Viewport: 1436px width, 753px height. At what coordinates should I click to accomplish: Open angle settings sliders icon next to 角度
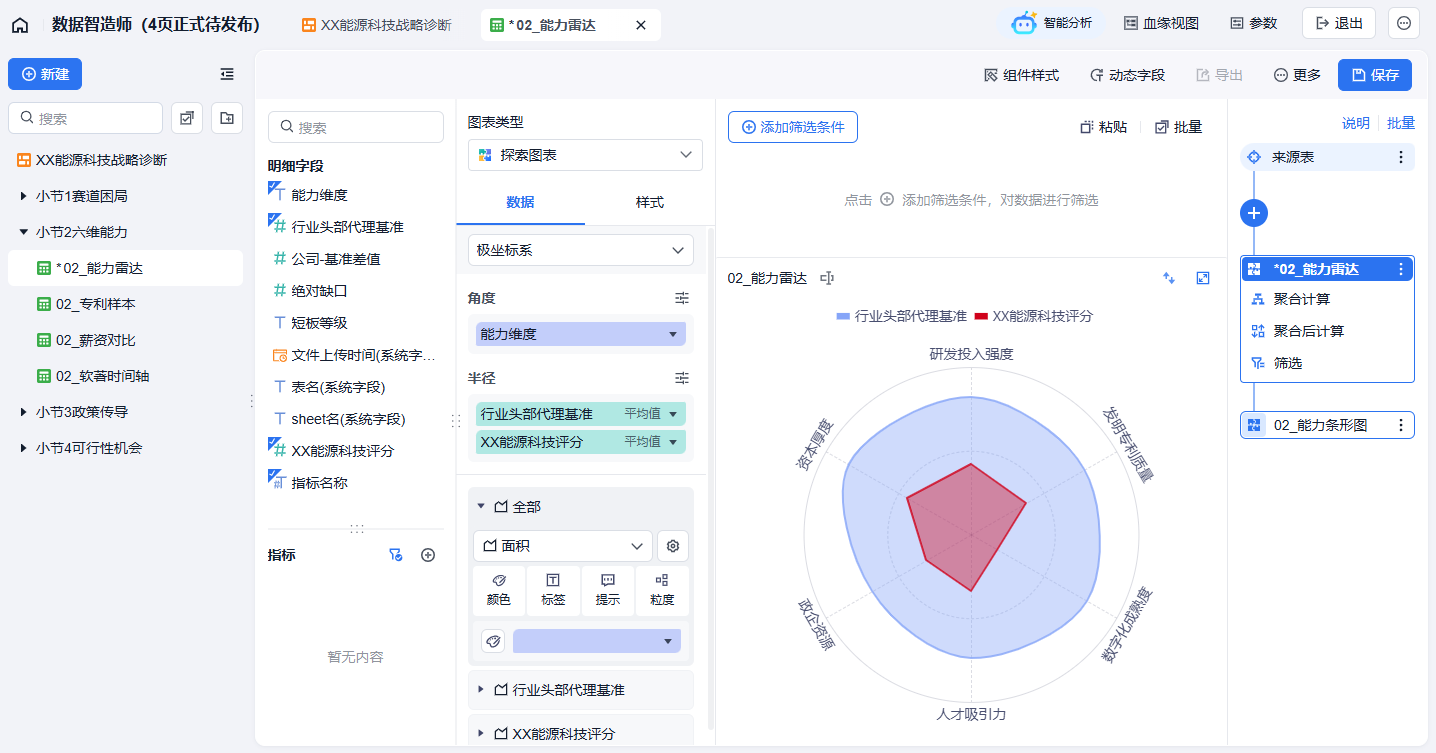click(682, 298)
